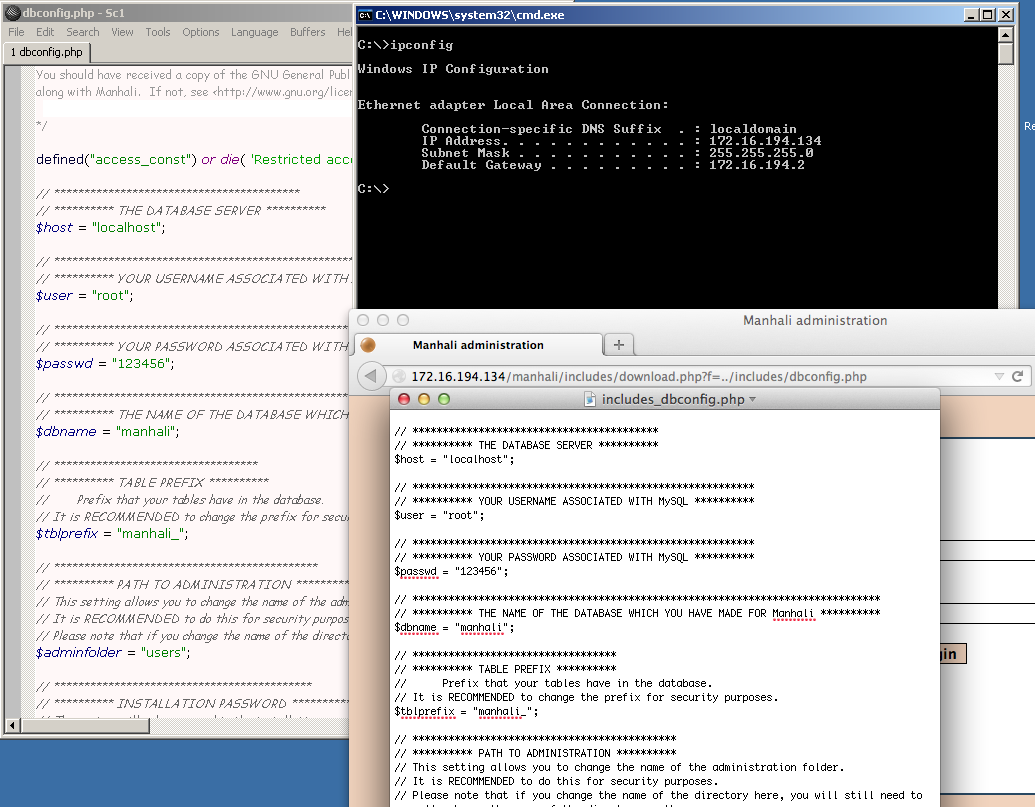Click the Subnet Mask 255.255.255.0 value
The width and height of the screenshot is (1035, 807).
[x=761, y=152]
